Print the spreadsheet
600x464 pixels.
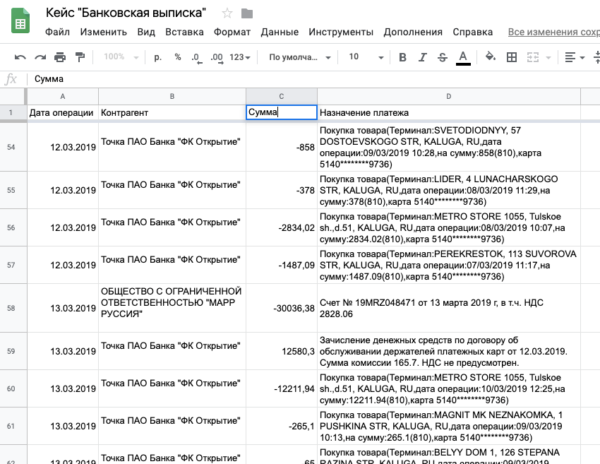(x=60, y=57)
